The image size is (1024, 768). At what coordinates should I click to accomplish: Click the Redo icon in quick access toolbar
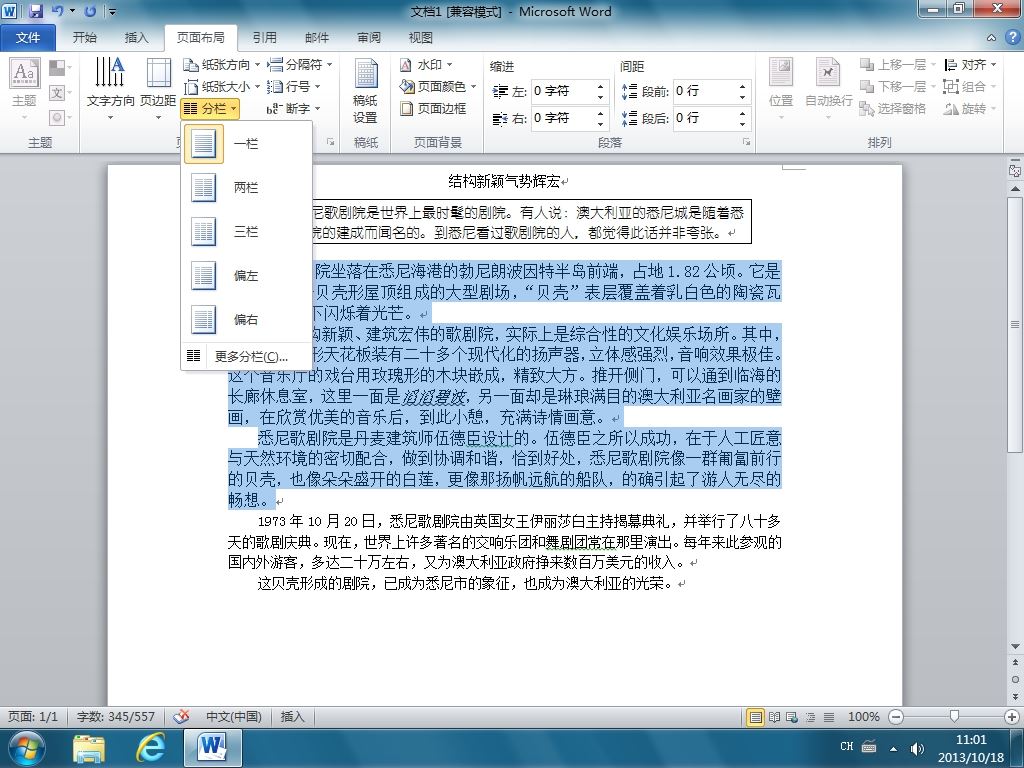(x=90, y=11)
